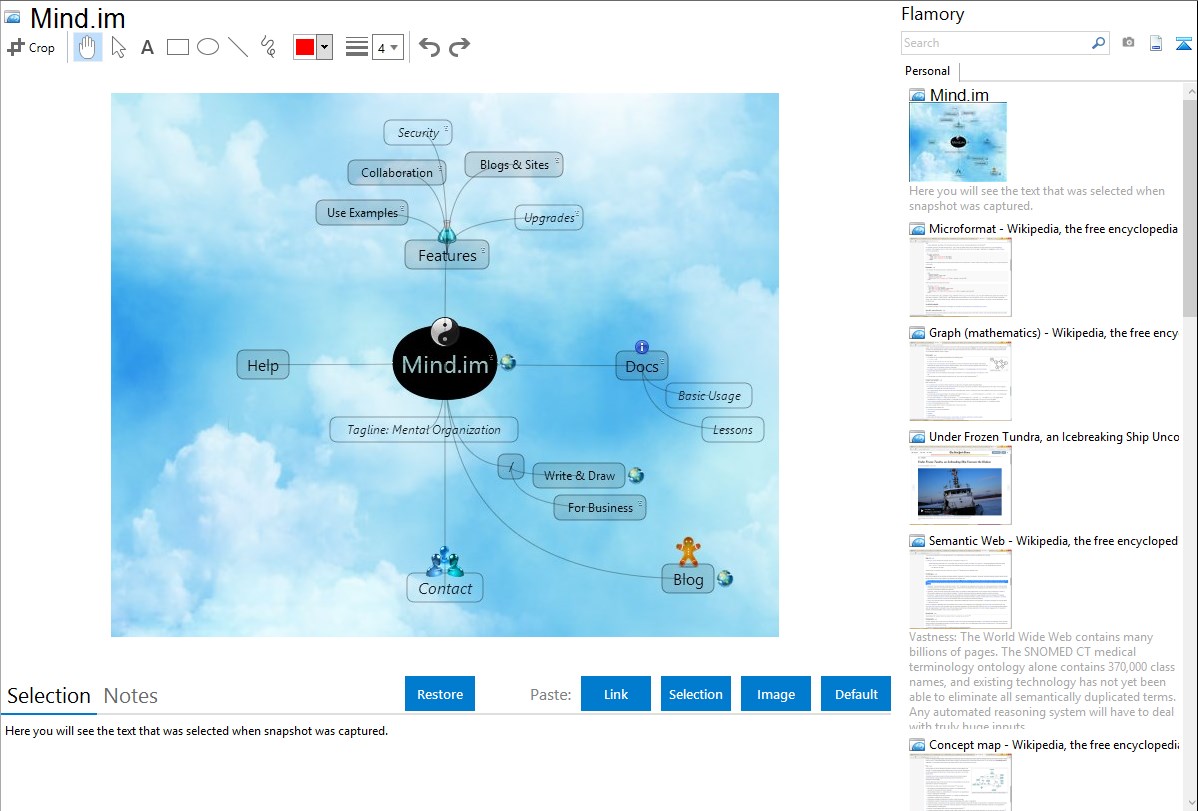Click the Features node in mind map
This screenshot has width=1198, height=811.
point(447,255)
